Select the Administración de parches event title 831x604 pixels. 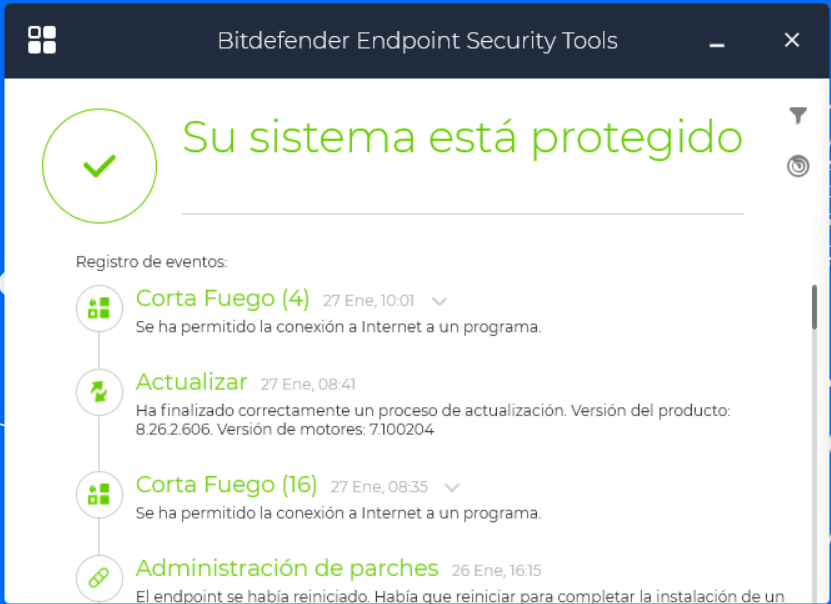click(287, 568)
